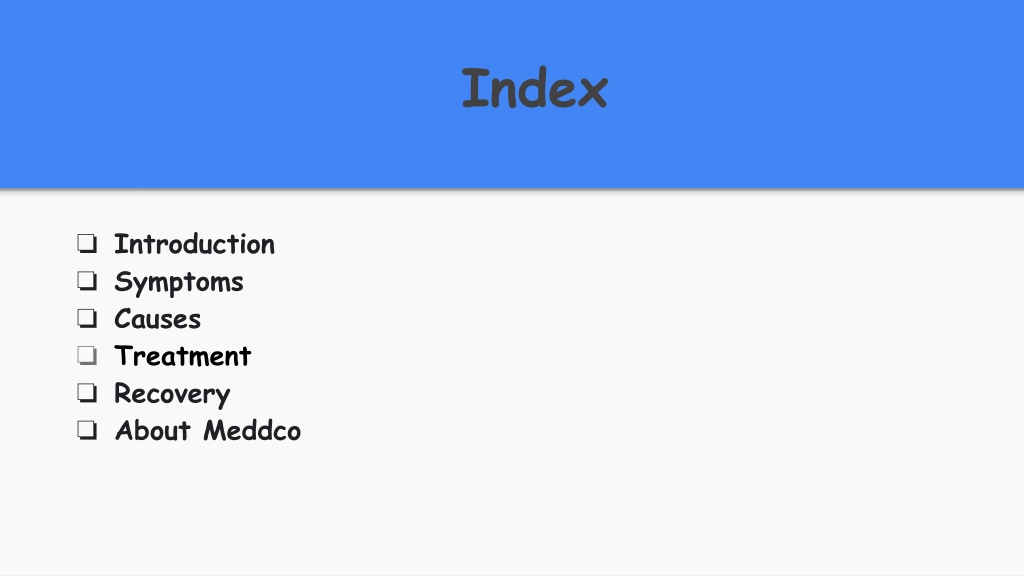The image size is (1024, 576).
Task: Click the Index slide title
Action: point(535,88)
